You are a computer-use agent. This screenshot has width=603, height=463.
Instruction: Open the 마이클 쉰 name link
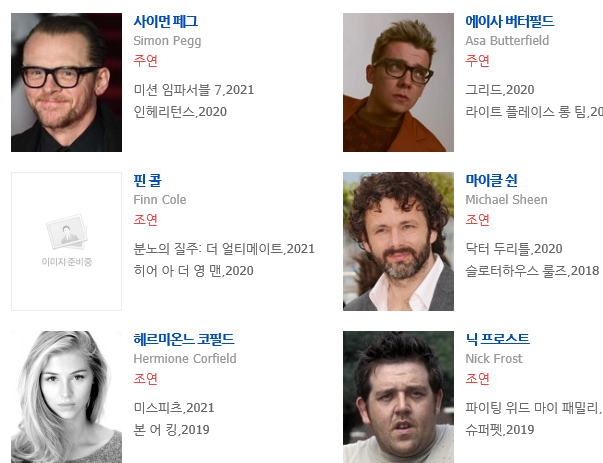point(491,180)
